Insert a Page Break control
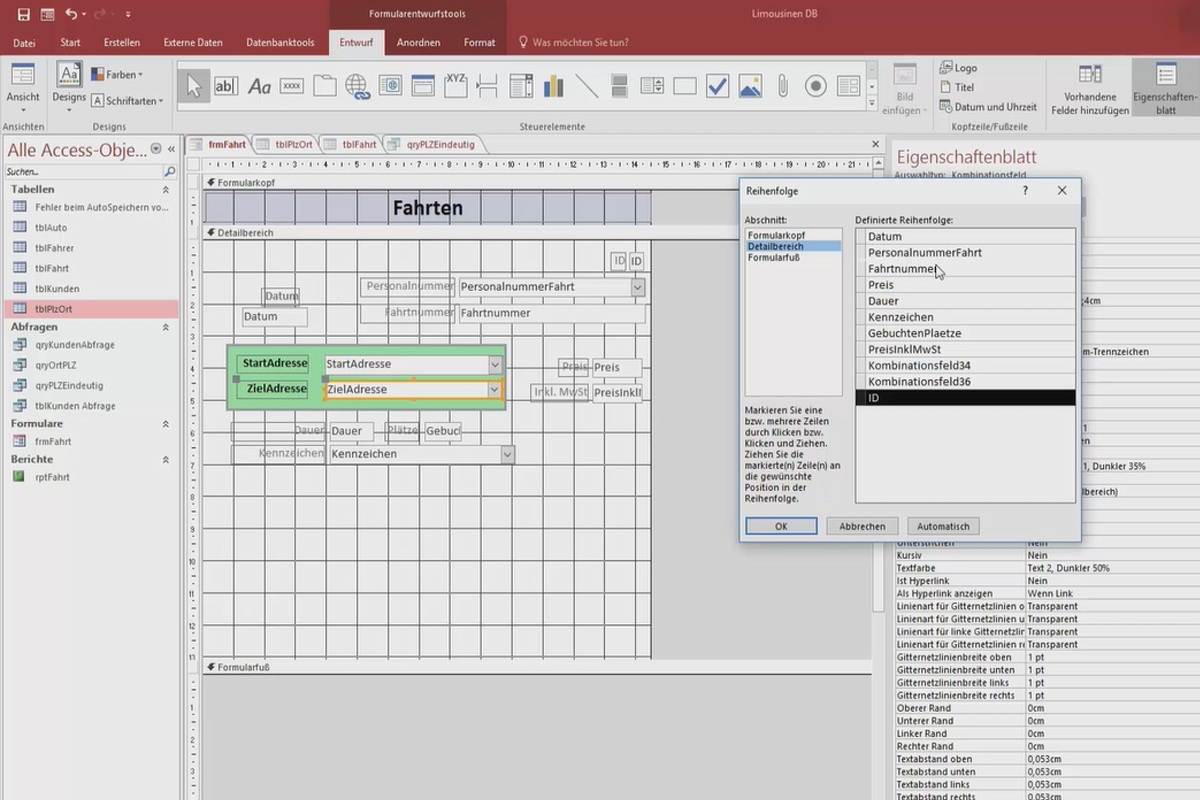 point(488,87)
